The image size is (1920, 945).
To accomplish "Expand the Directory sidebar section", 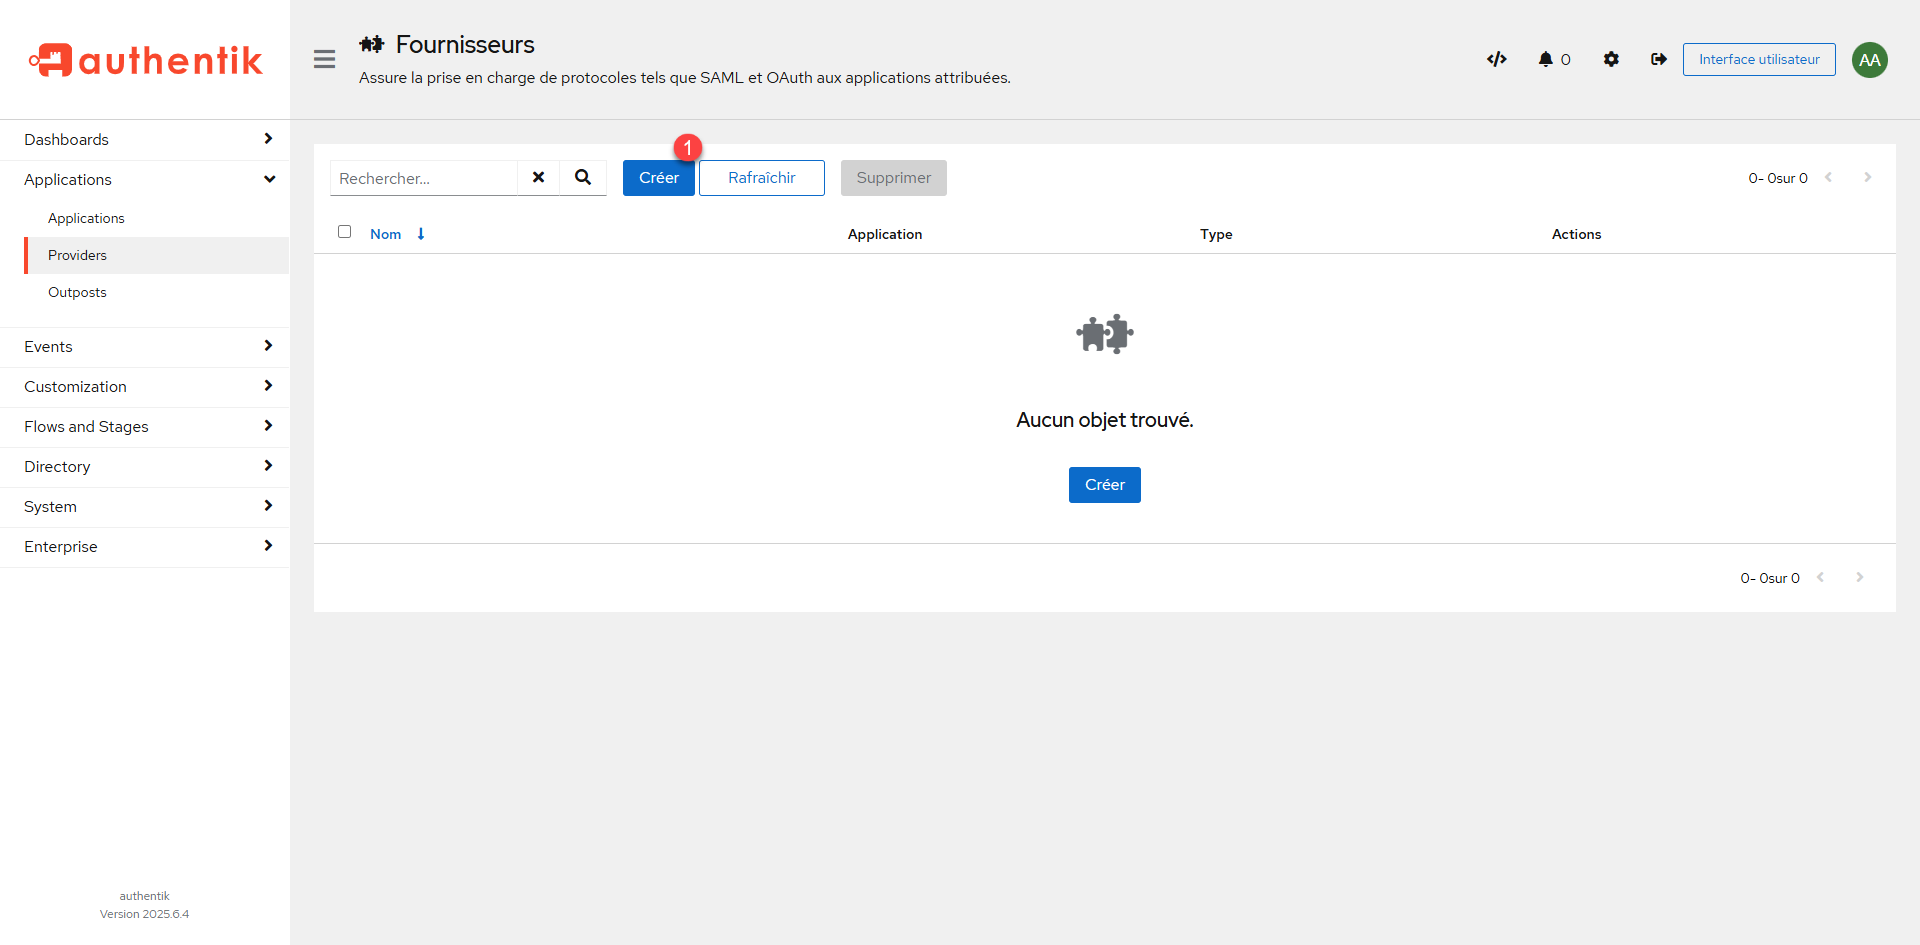I will point(145,467).
